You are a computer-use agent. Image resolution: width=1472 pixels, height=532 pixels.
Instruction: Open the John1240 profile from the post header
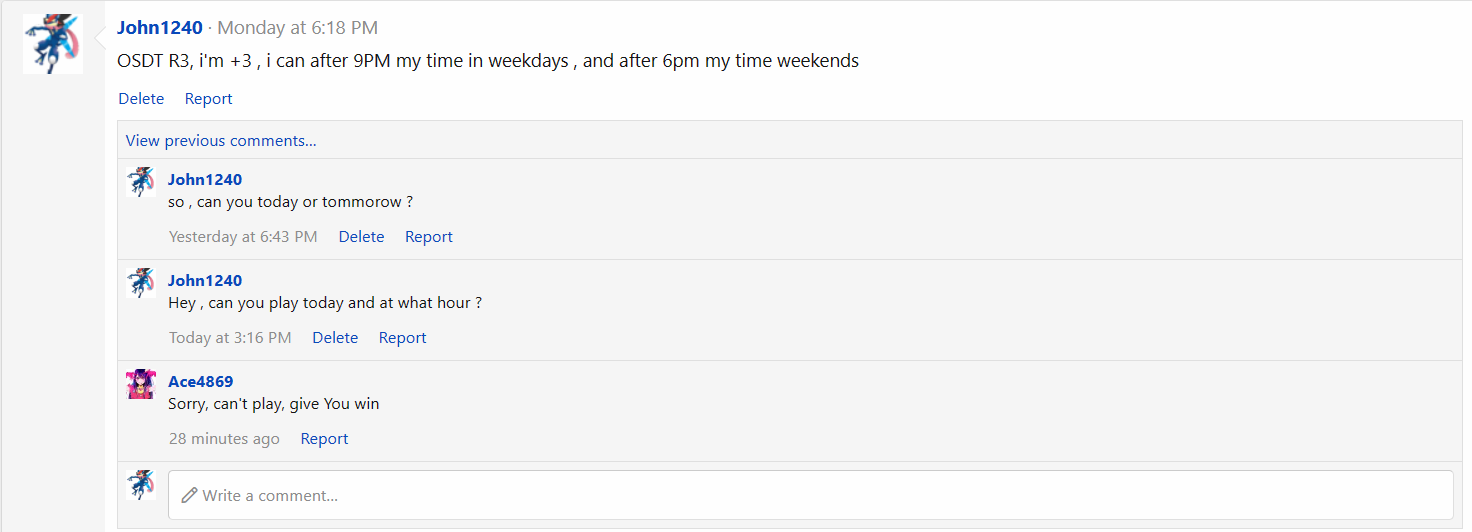[160, 28]
